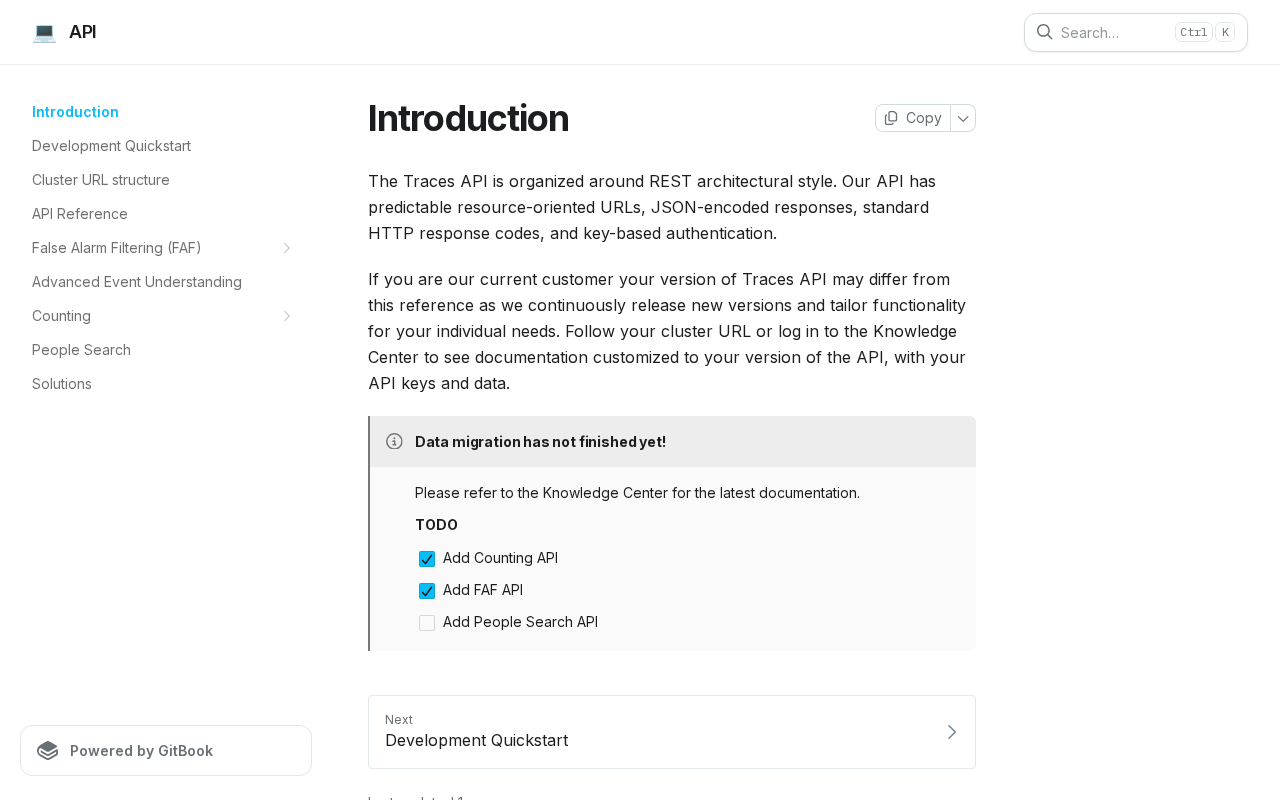This screenshot has width=1280, height=800.
Task: Focus the Search input field
Action: 1136,32
